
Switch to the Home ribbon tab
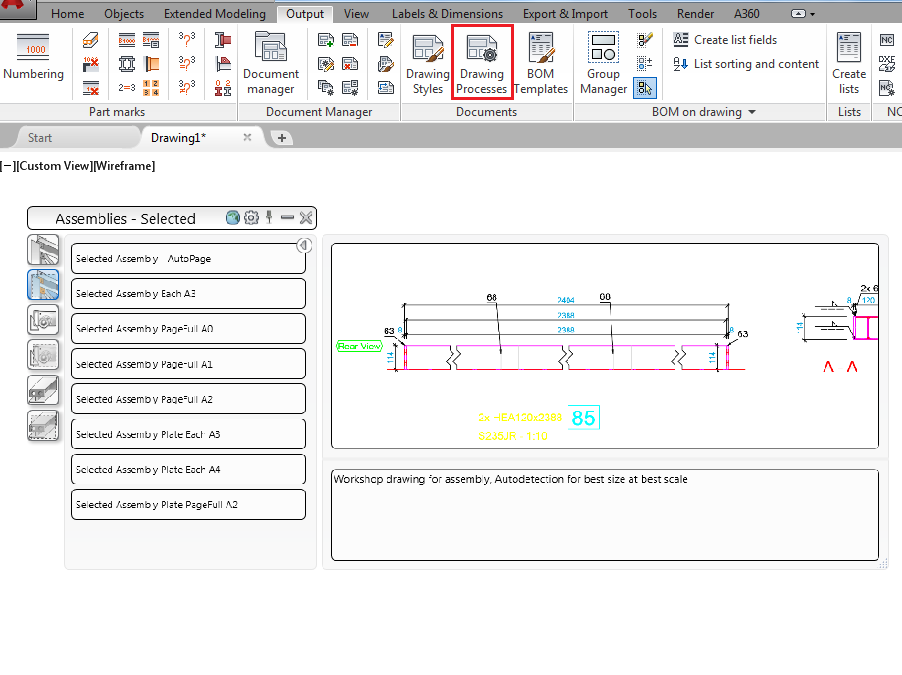point(67,14)
